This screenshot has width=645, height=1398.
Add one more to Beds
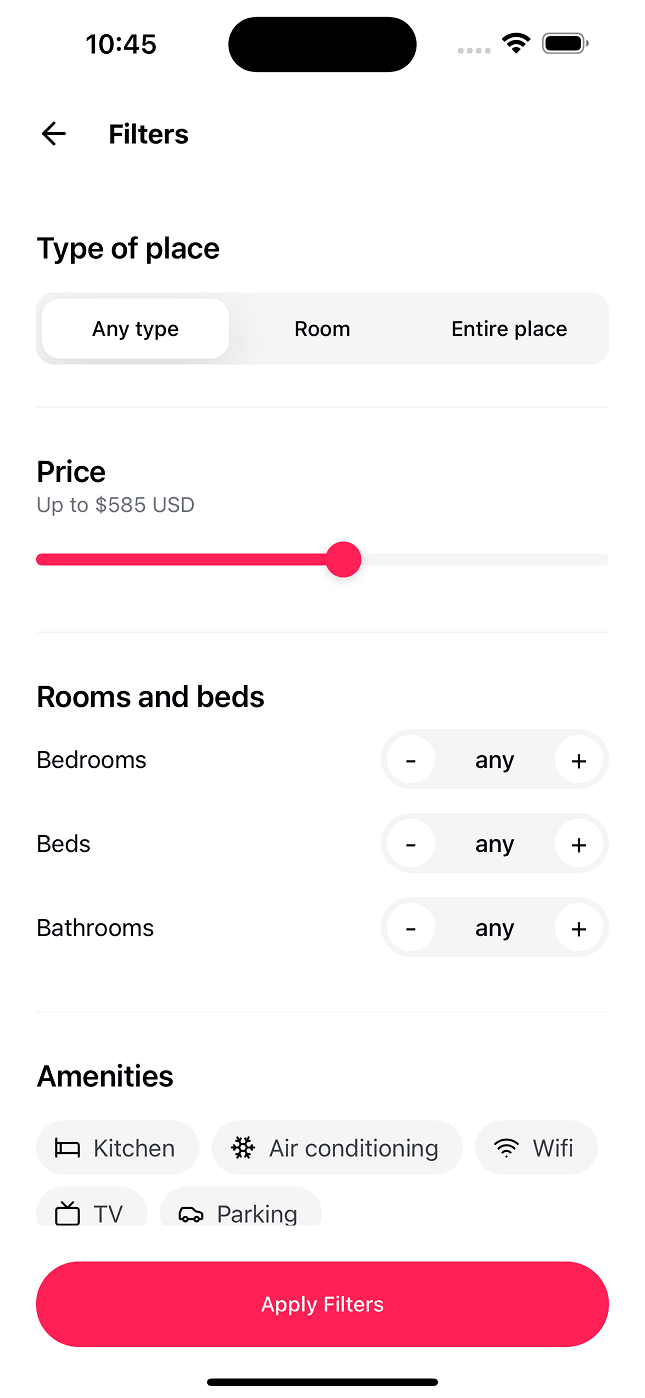[578, 845]
